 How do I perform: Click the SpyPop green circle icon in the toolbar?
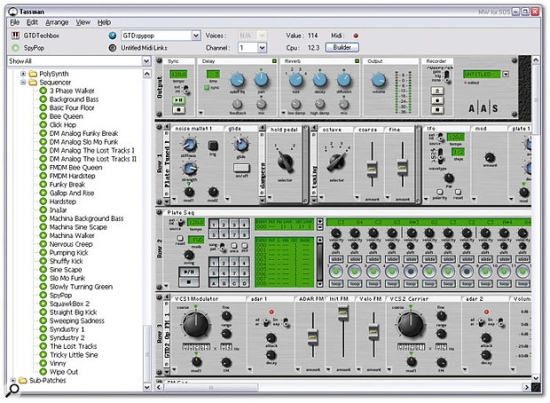pos(15,48)
